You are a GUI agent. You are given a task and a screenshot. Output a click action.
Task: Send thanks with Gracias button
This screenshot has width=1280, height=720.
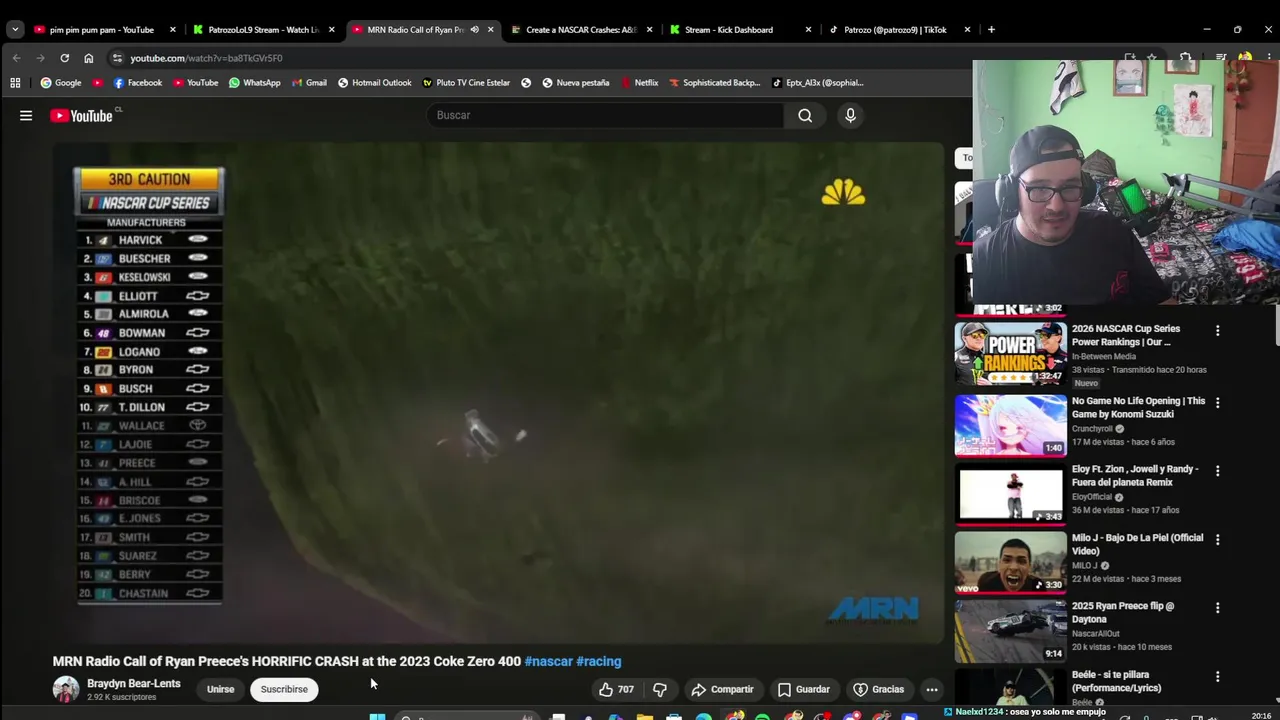(x=878, y=689)
